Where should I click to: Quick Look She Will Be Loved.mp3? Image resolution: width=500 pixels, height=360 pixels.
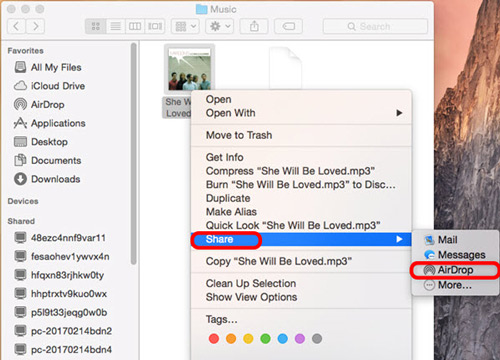(x=301, y=226)
